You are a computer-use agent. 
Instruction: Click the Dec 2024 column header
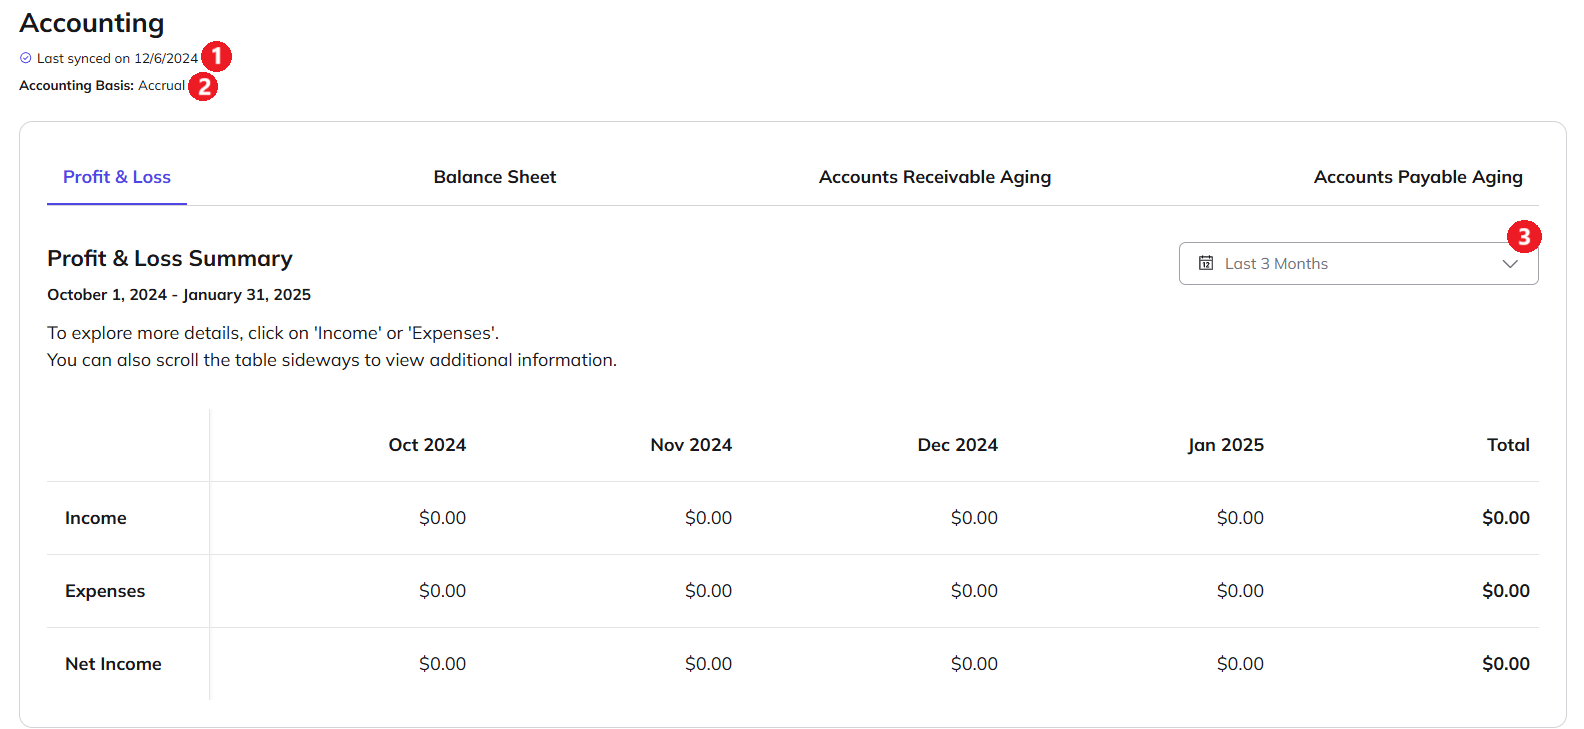[x=958, y=445]
